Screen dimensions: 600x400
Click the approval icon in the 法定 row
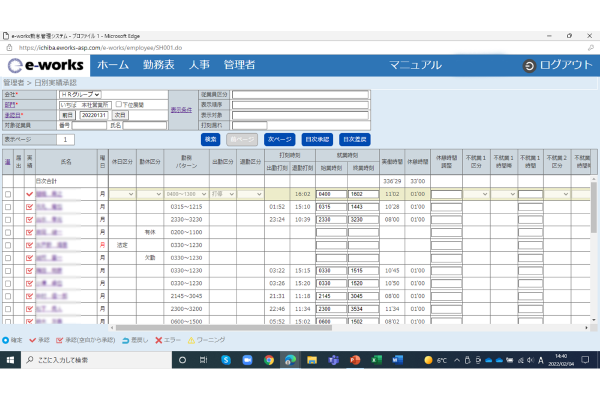tap(29, 245)
